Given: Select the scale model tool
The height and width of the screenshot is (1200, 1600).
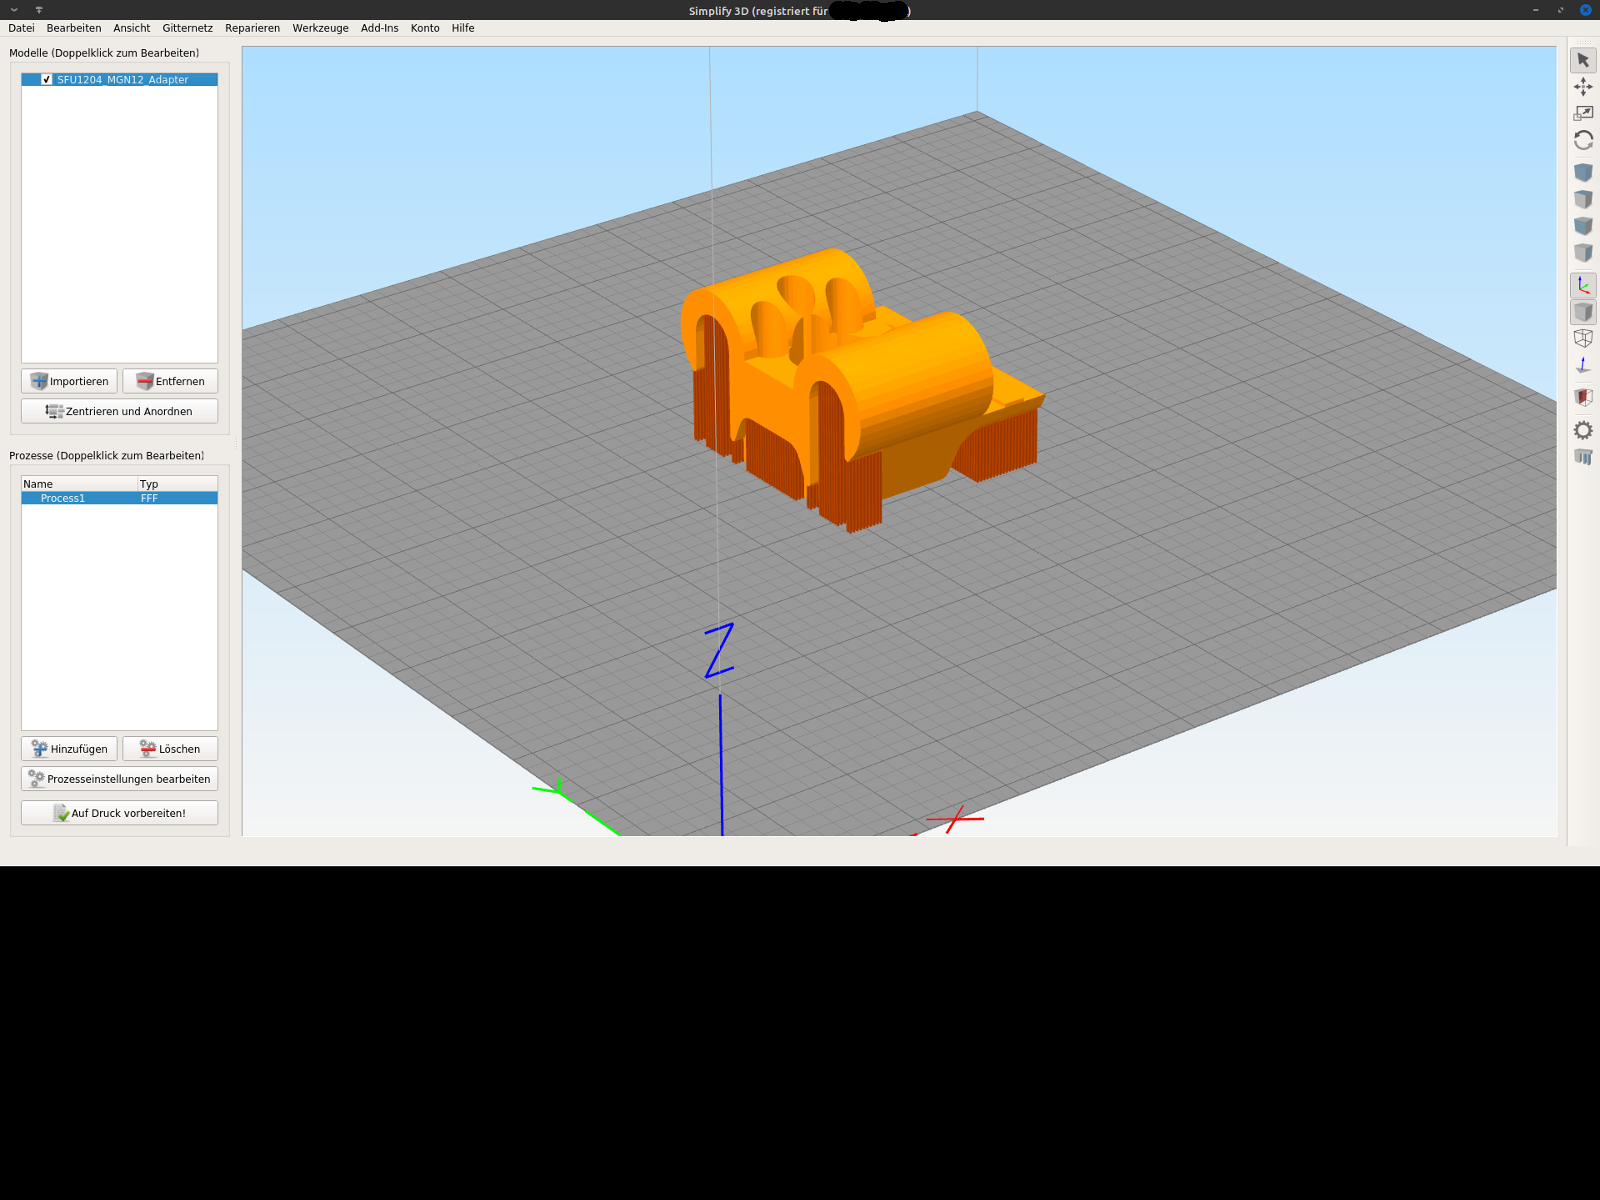Looking at the screenshot, I should (x=1583, y=113).
